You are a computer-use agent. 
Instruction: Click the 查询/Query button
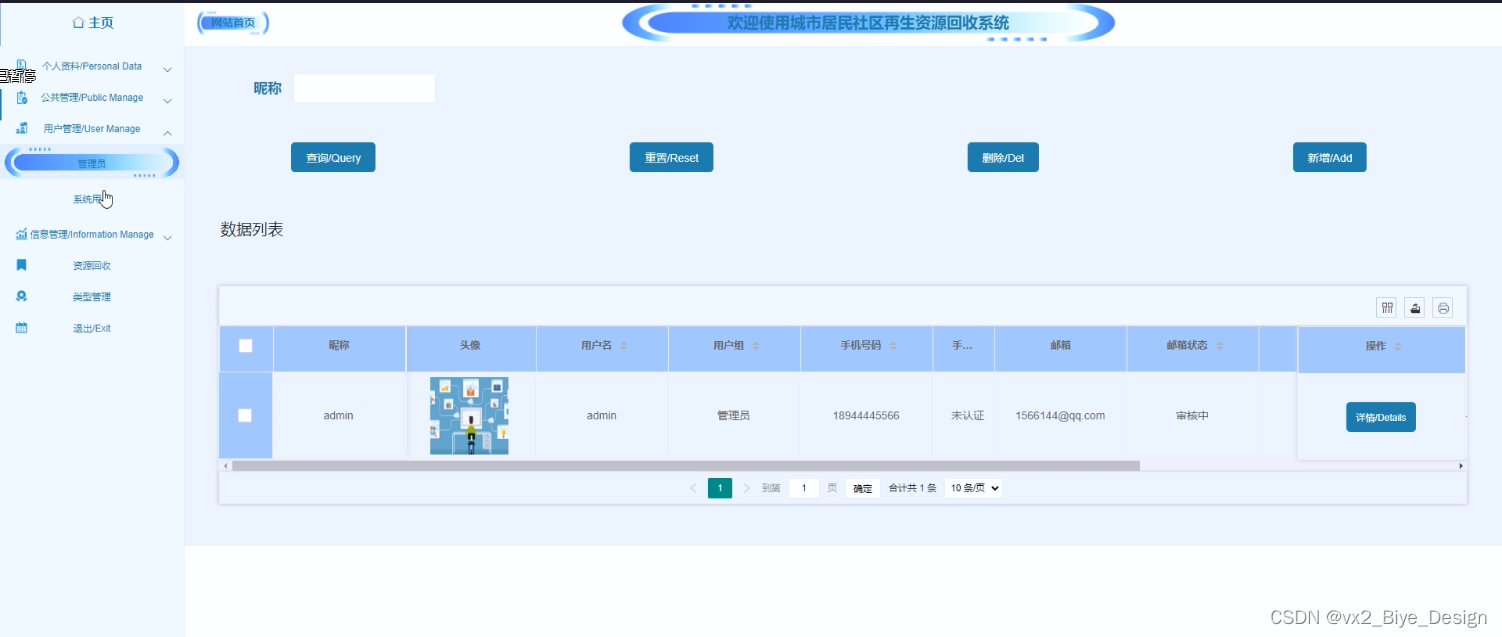(x=333, y=158)
